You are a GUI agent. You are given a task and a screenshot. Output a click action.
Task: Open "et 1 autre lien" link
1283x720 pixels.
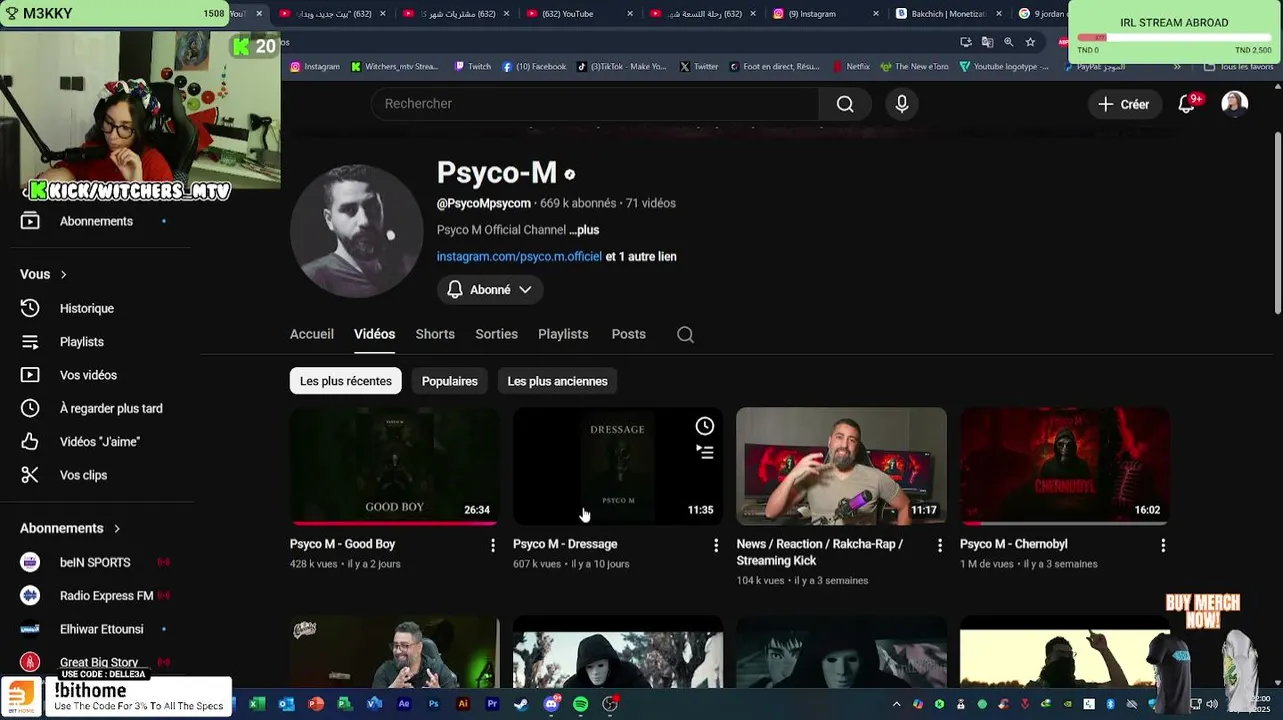(641, 257)
